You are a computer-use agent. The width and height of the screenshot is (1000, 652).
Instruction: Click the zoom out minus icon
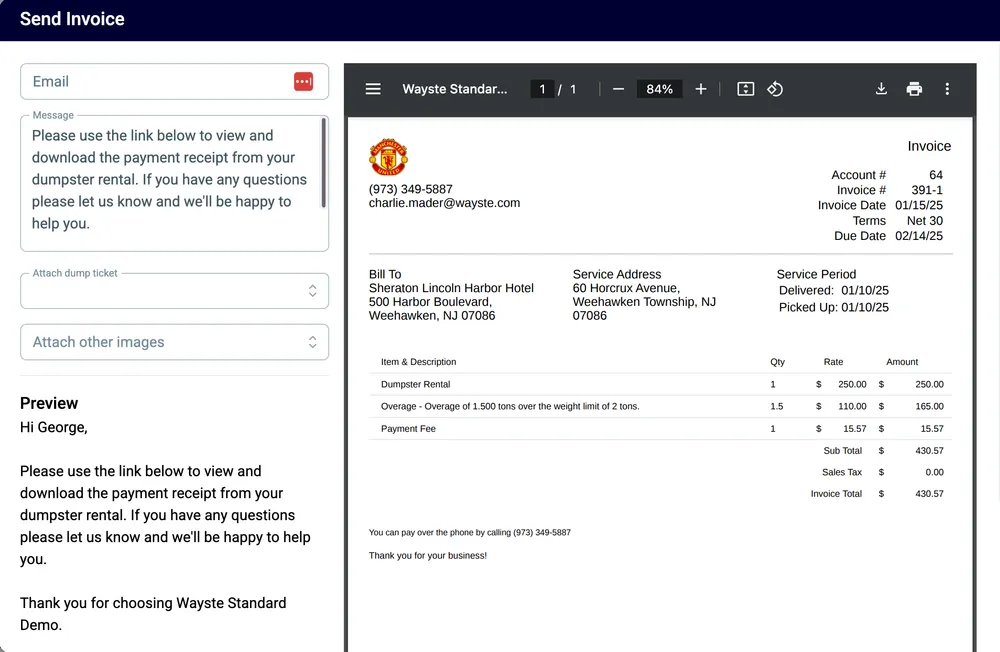618,89
